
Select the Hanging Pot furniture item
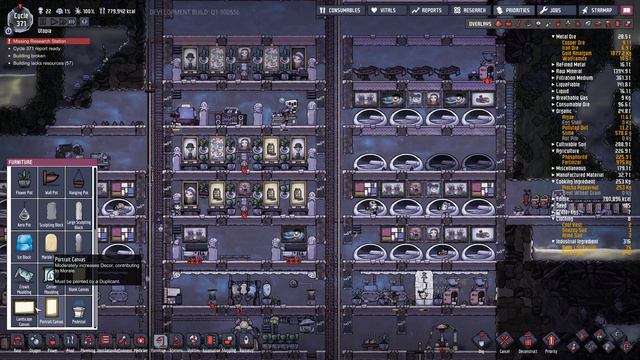pos(79,182)
